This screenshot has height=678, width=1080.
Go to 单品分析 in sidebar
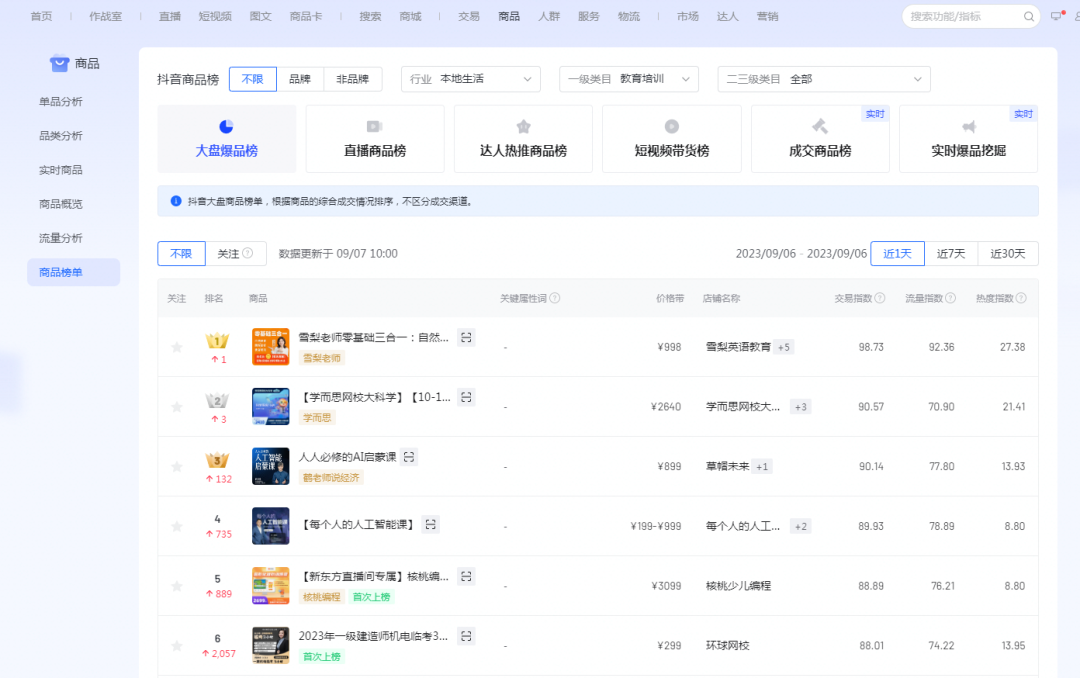coord(61,101)
